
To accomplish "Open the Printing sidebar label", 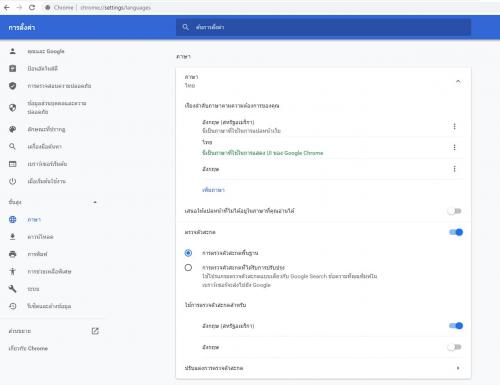I will (37, 254).
